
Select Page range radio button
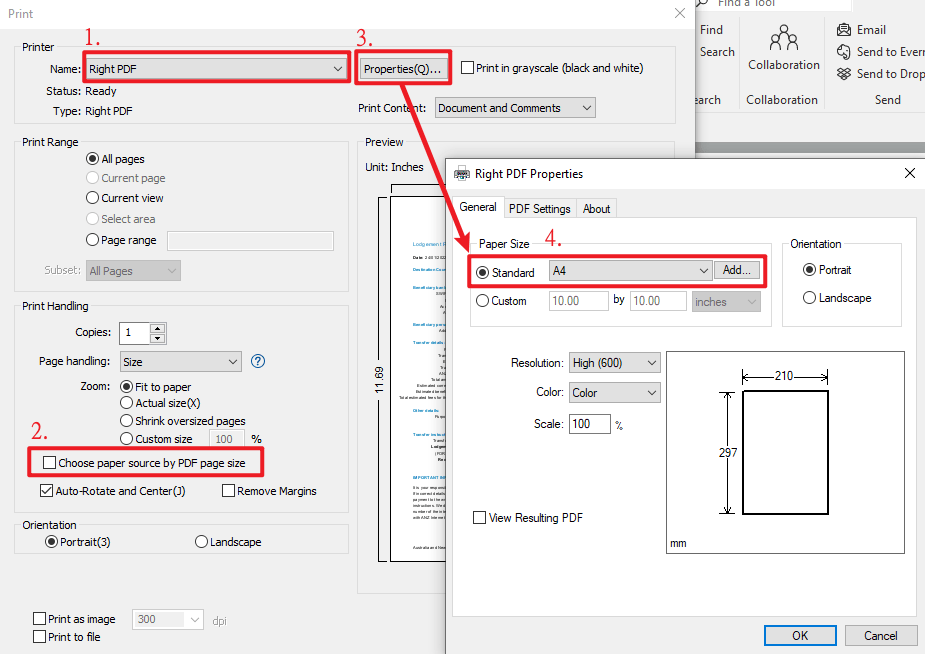pyautogui.click(x=92, y=239)
